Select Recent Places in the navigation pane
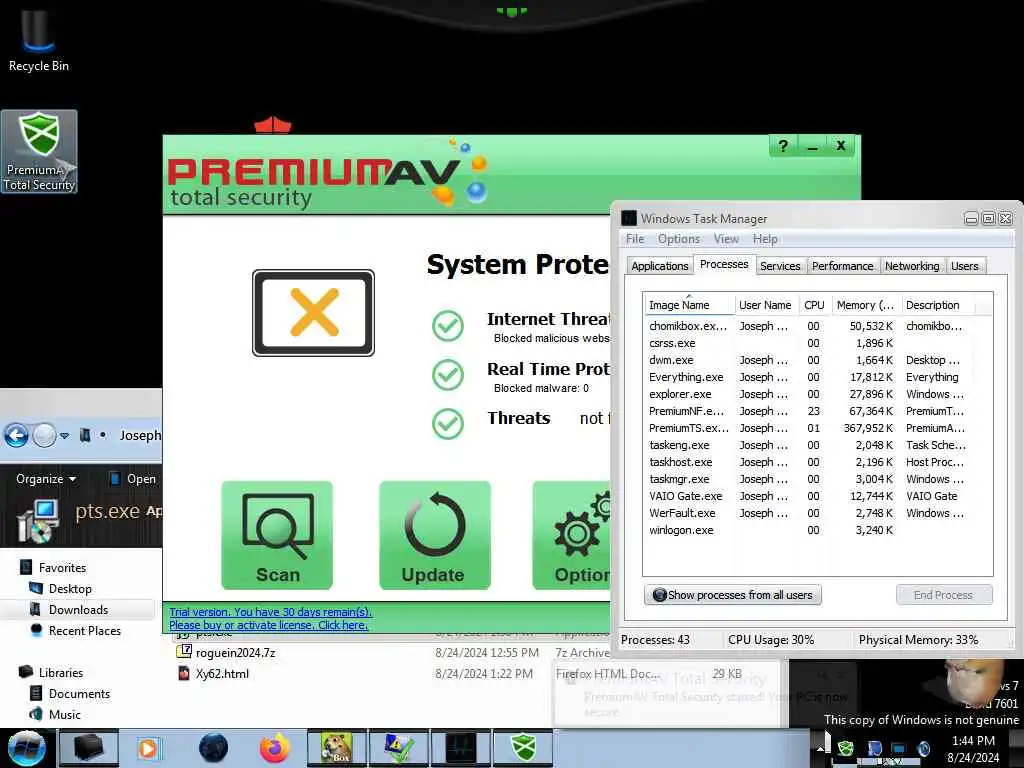This screenshot has height=768, width=1024. [x=84, y=630]
